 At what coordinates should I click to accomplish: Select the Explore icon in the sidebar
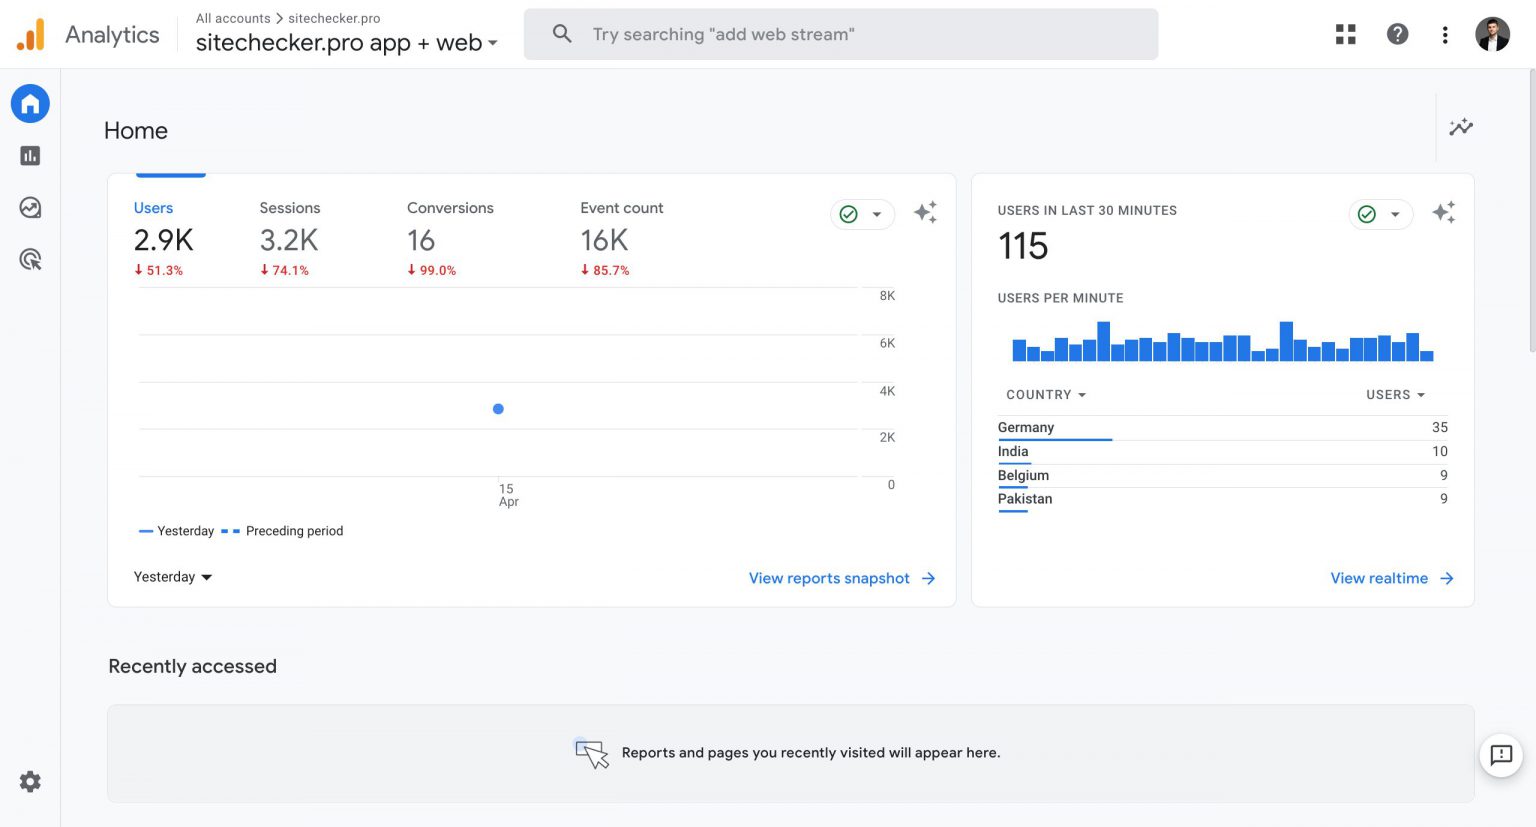coord(30,208)
